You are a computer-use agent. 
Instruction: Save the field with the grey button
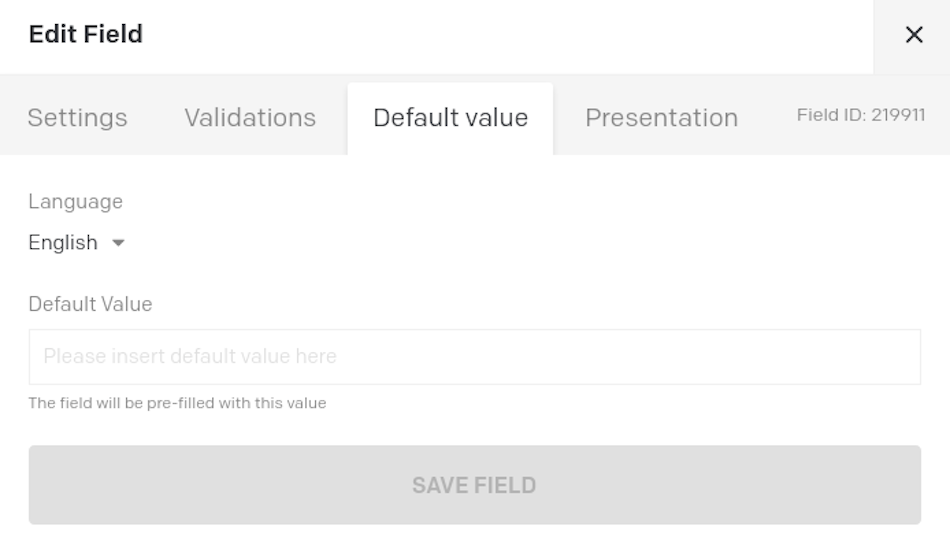coord(475,485)
